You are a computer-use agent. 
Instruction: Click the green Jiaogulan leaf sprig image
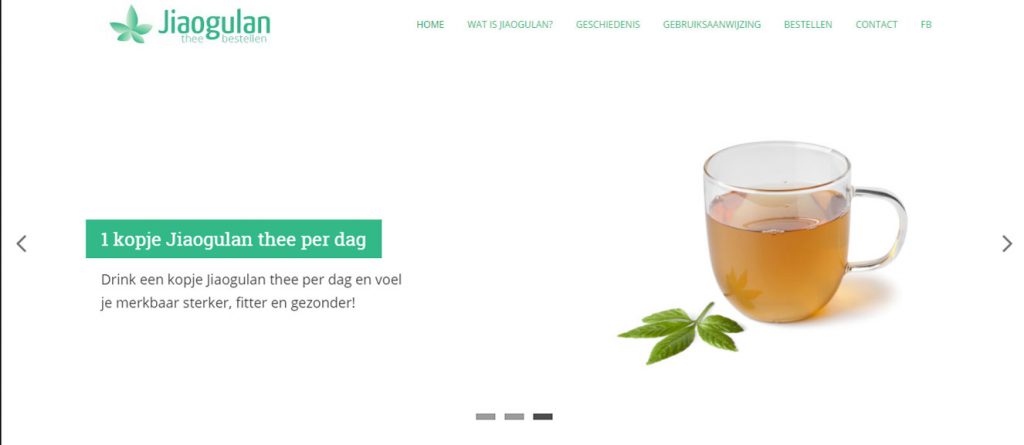pyautogui.click(x=680, y=331)
